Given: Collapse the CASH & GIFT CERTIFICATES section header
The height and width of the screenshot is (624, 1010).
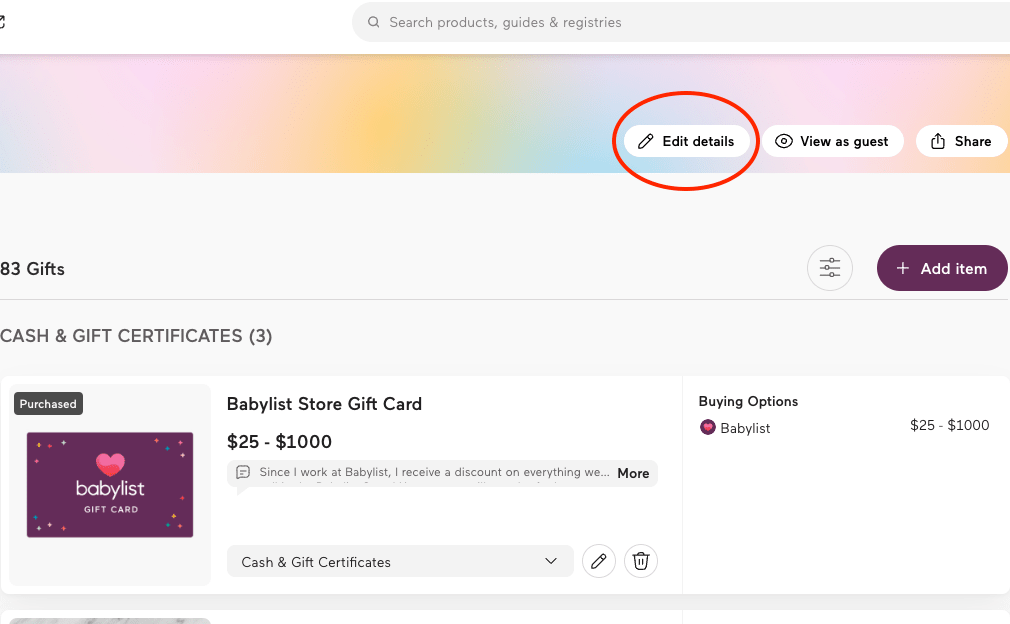Looking at the screenshot, I should [x=137, y=336].
